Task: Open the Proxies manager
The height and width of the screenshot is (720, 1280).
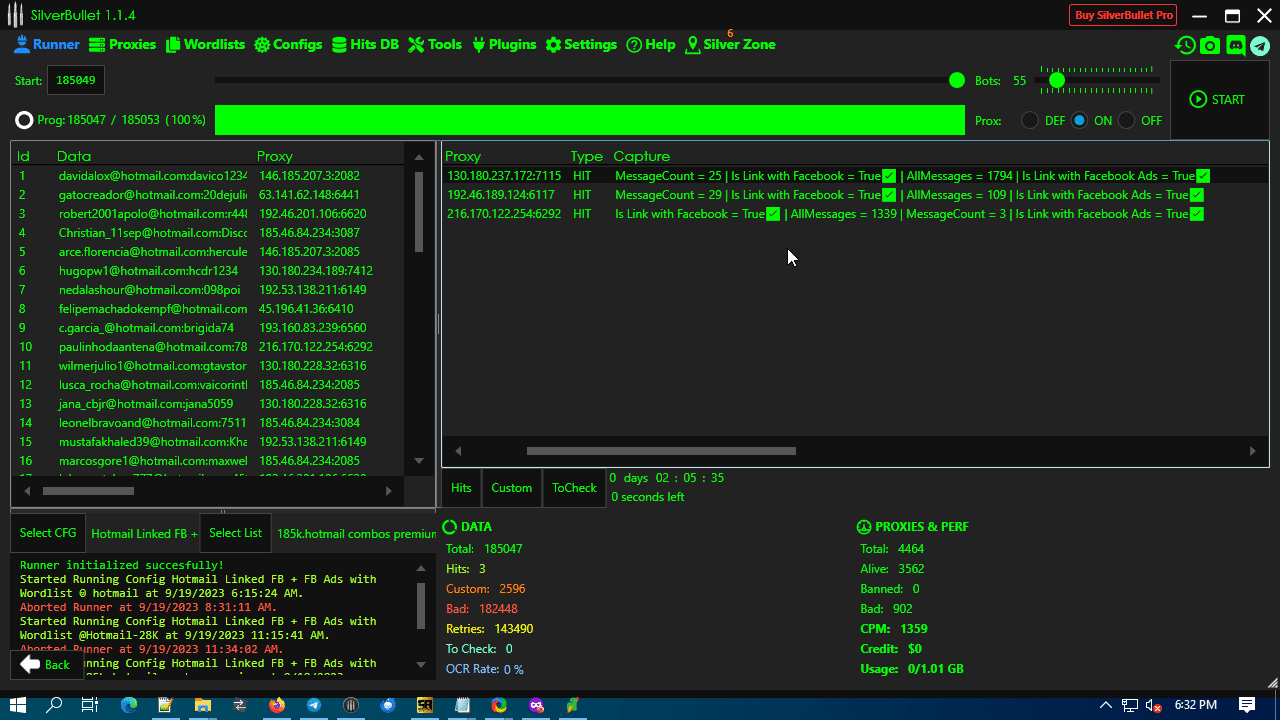Action: pos(122,44)
